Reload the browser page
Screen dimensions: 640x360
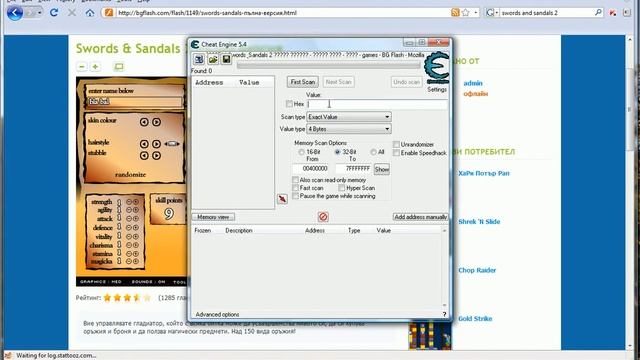[54, 13]
